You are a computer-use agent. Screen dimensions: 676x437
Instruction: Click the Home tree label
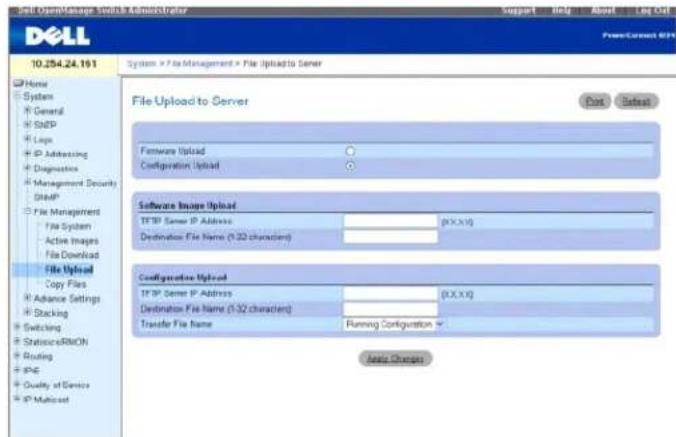click(36, 83)
